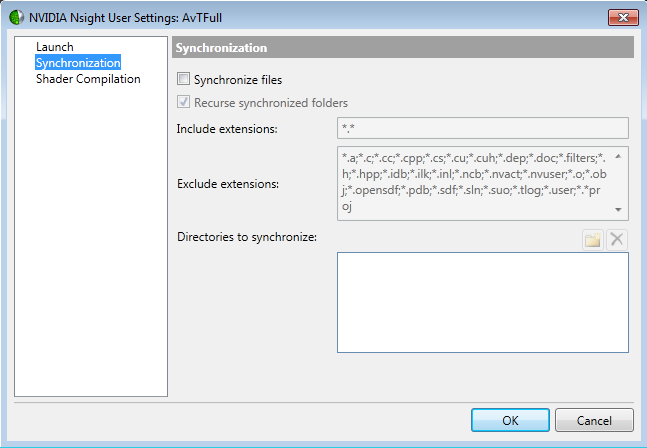The width and height of the screenshot is (647, 448).
Task: Confirm settings with the OK button
Action: 510,420
